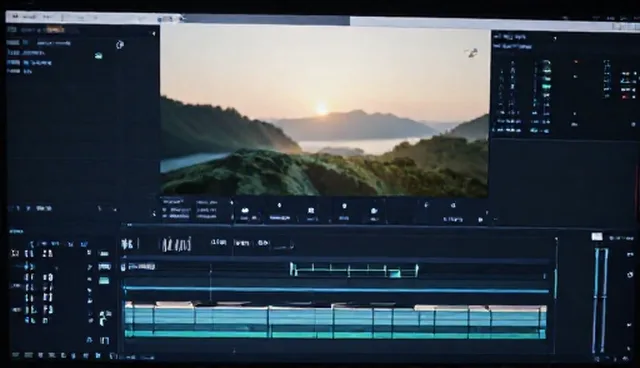
Task: Click the small teal icon in the upper-left panel
Action: (x=98, y=56)
